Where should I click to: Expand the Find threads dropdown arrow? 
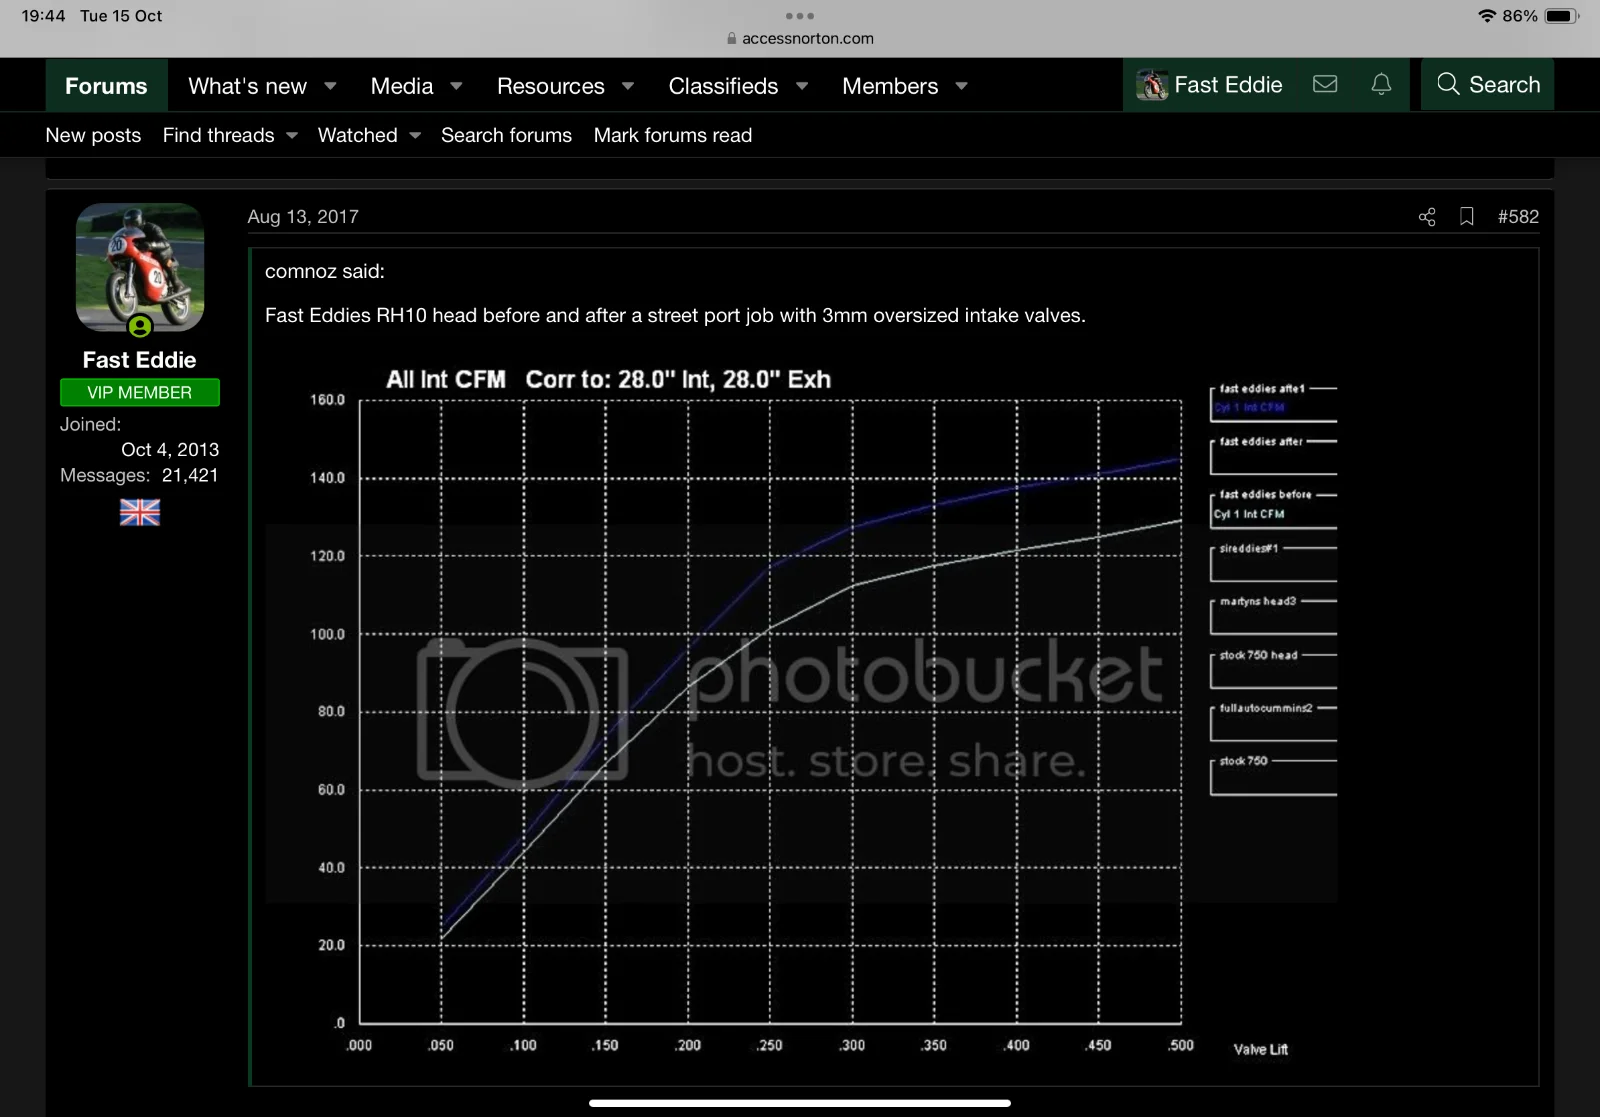click(x=292, y=136)
